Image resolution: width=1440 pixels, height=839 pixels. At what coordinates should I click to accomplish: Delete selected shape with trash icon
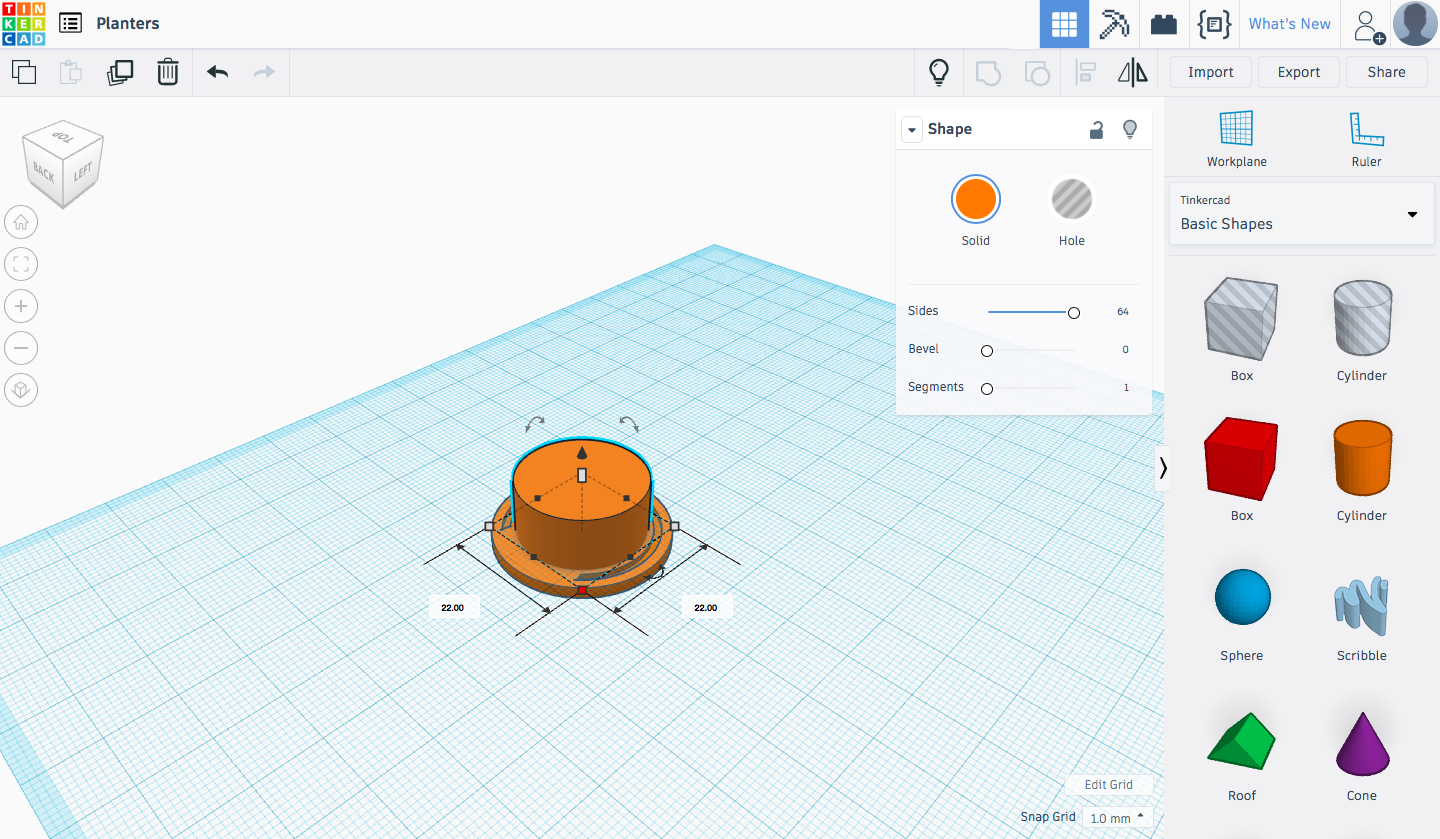(x=168, y=72)
